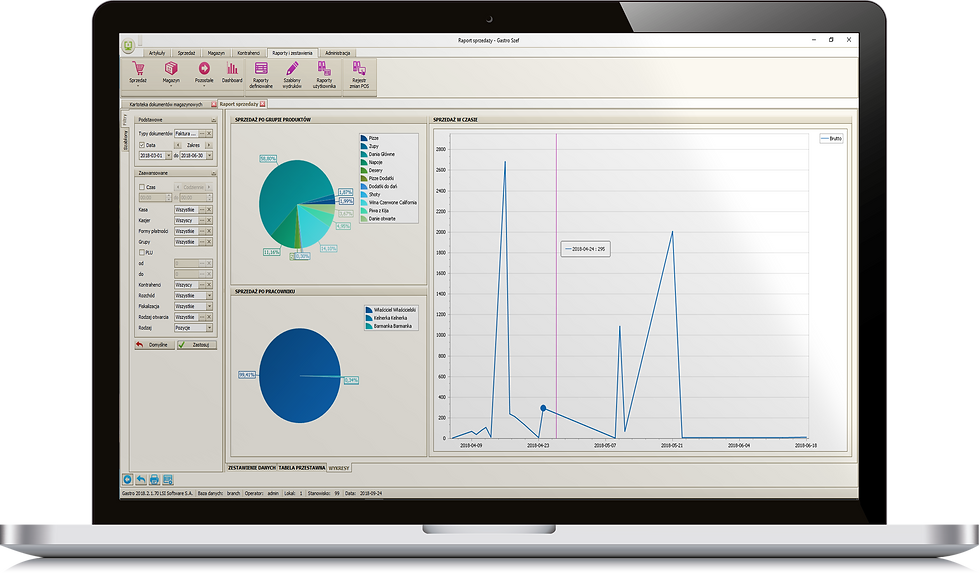This screenshot has width=980, height=573.
Task: Open Raporty definiowane in the ribbon
Action: click(261, 75)
